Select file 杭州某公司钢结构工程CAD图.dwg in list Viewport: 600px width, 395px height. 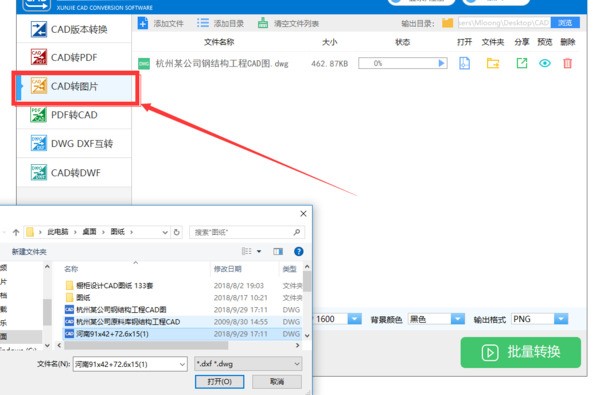click(222, 64)
